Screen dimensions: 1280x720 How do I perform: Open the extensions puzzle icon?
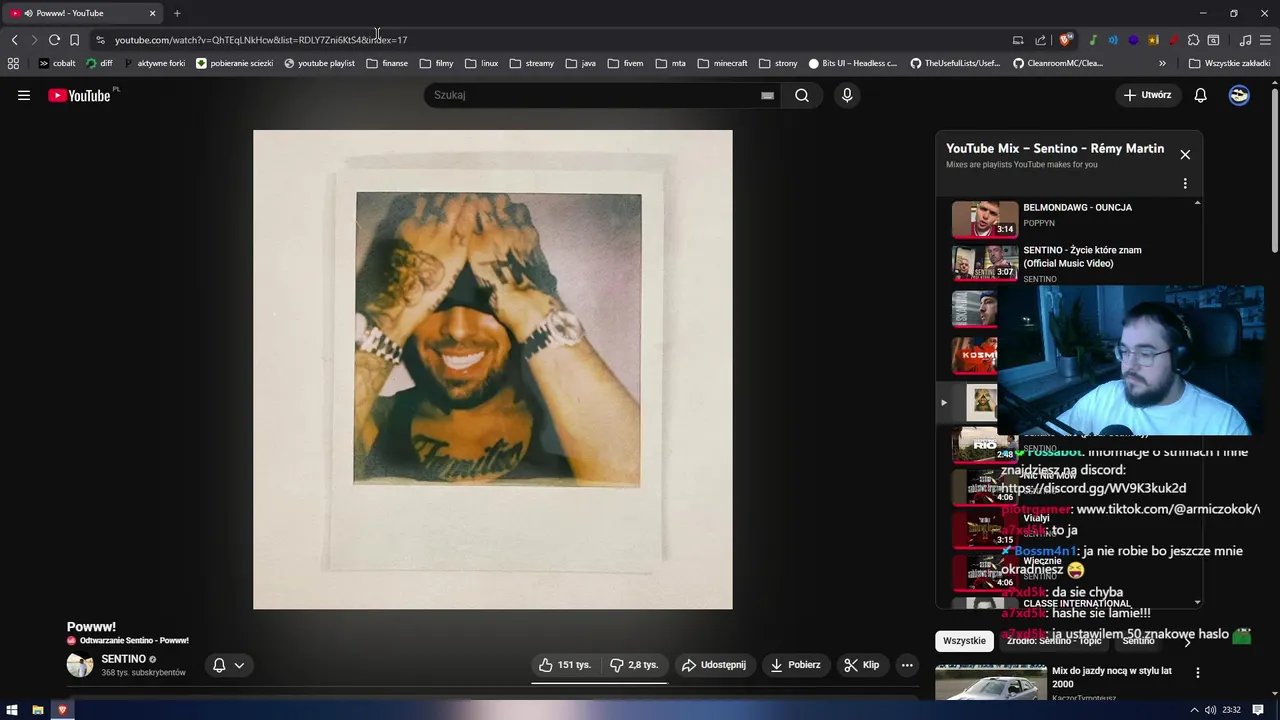[1193, 40]
